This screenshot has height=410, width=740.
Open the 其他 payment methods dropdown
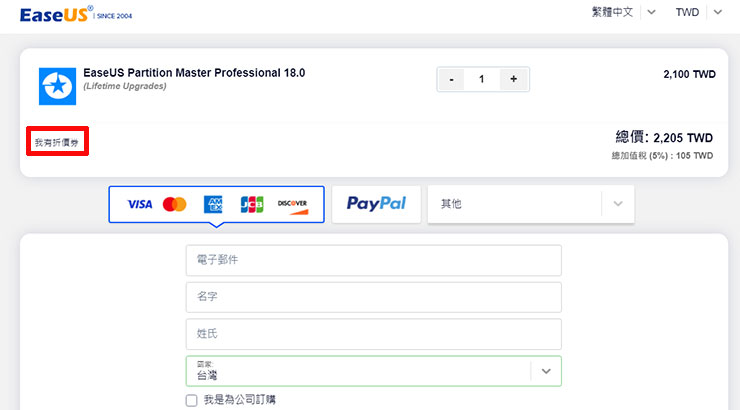pos(531,204)
